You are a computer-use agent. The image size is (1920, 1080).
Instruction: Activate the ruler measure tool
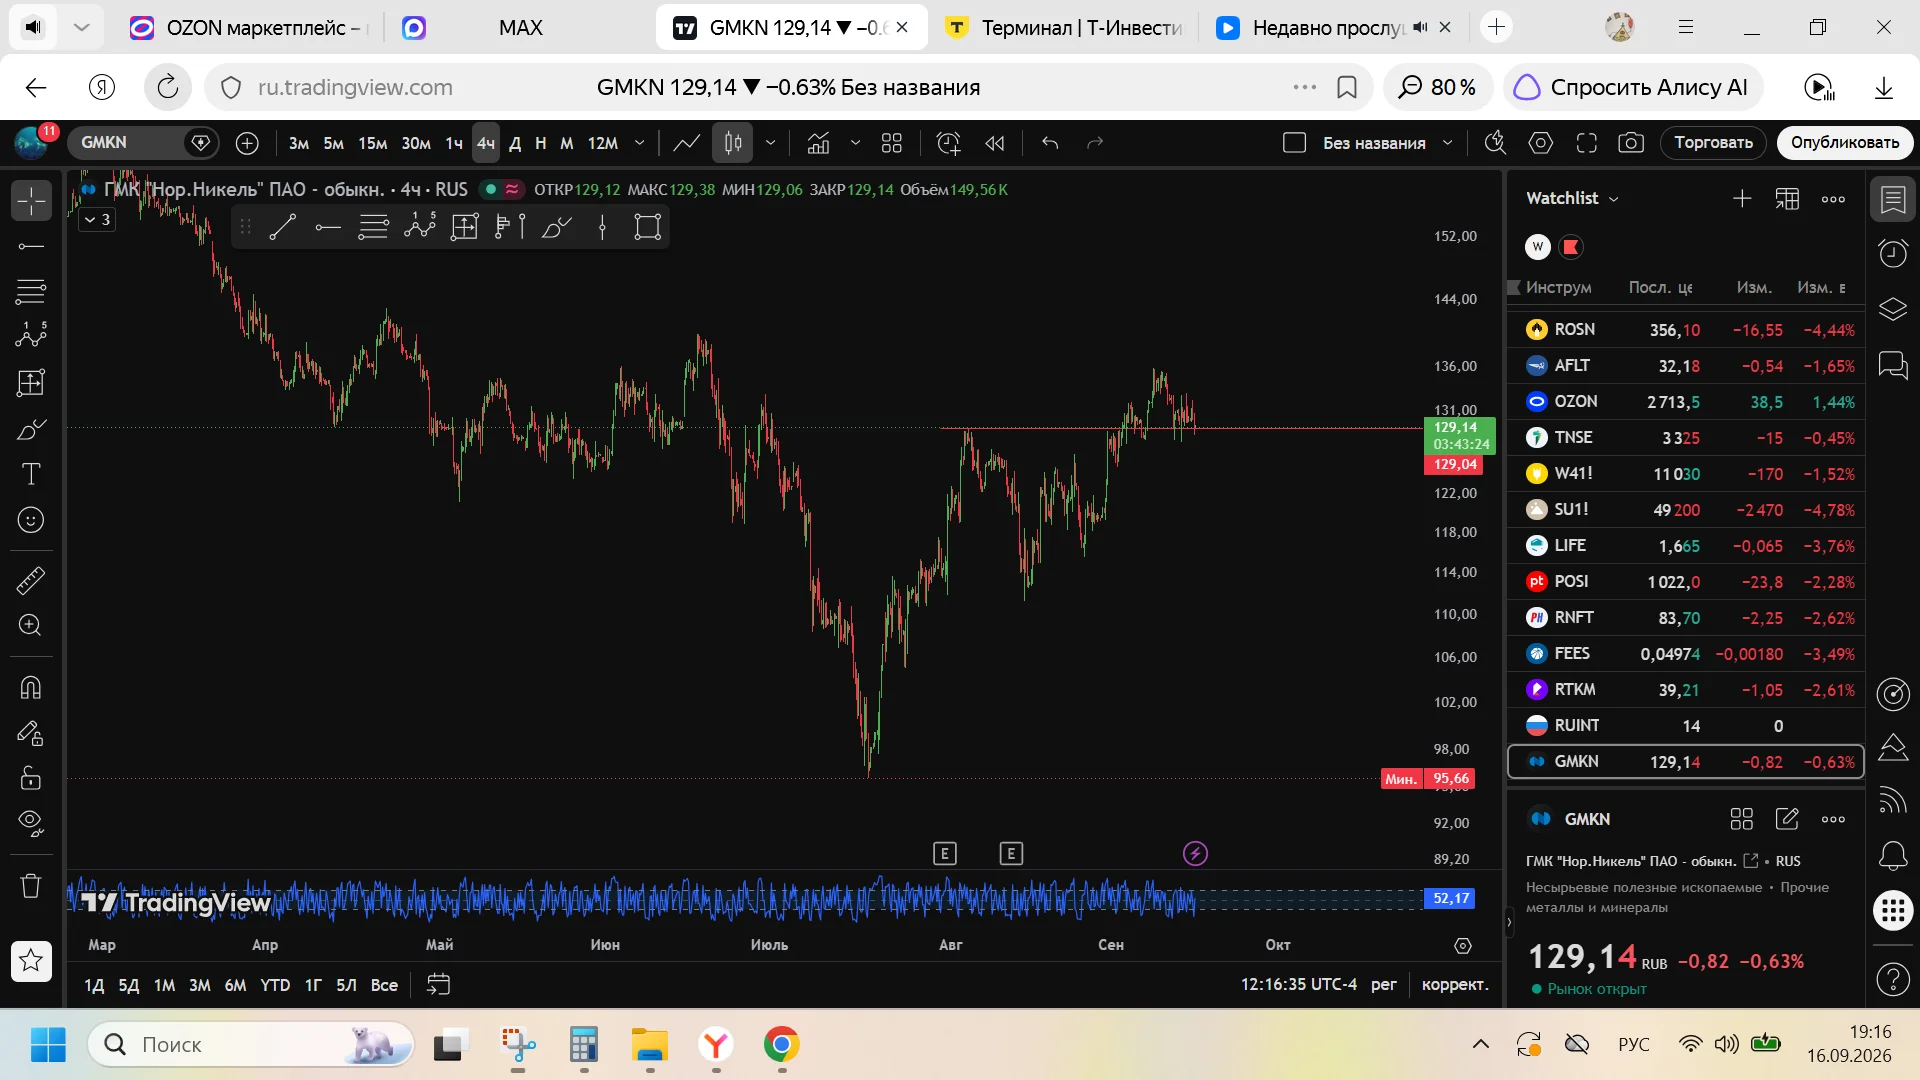point(31,580)
